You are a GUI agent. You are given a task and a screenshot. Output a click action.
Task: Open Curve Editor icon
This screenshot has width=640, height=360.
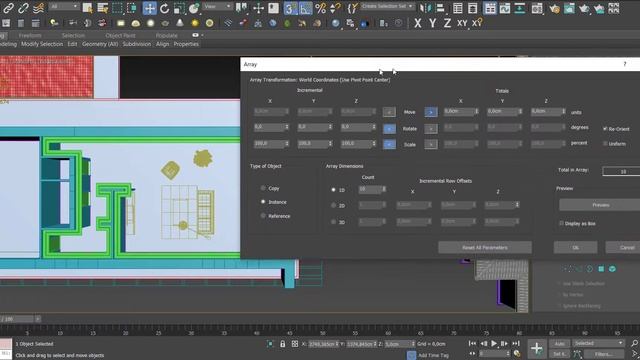[504, 8]
